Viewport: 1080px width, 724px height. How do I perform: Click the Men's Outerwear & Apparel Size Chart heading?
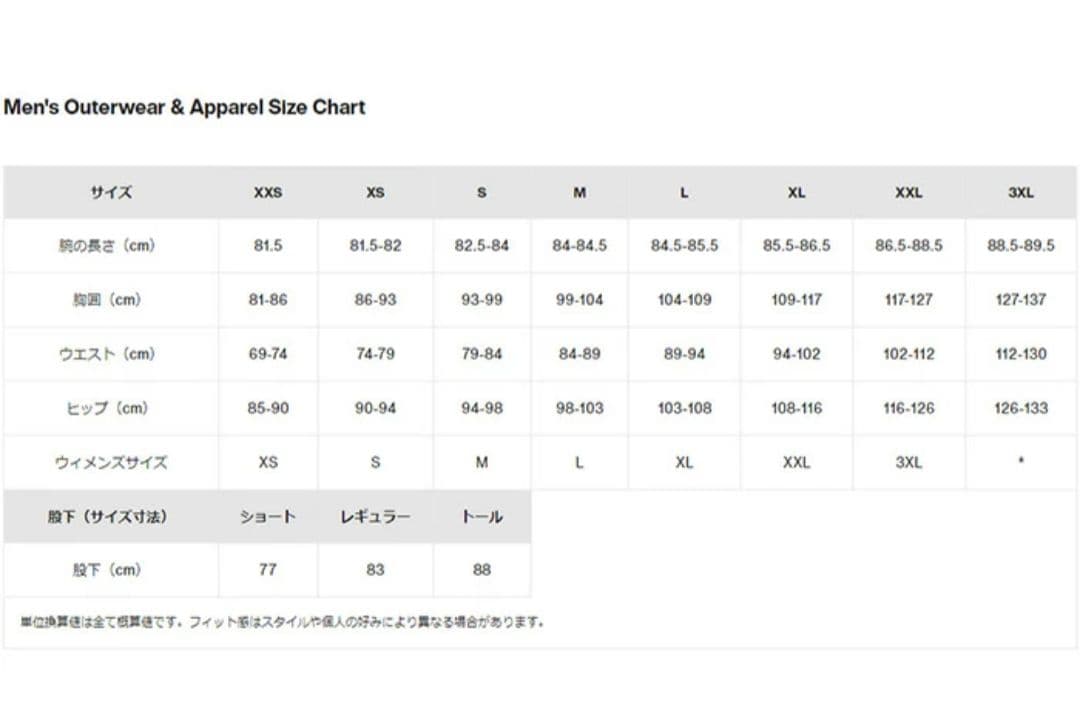[185, 107]
